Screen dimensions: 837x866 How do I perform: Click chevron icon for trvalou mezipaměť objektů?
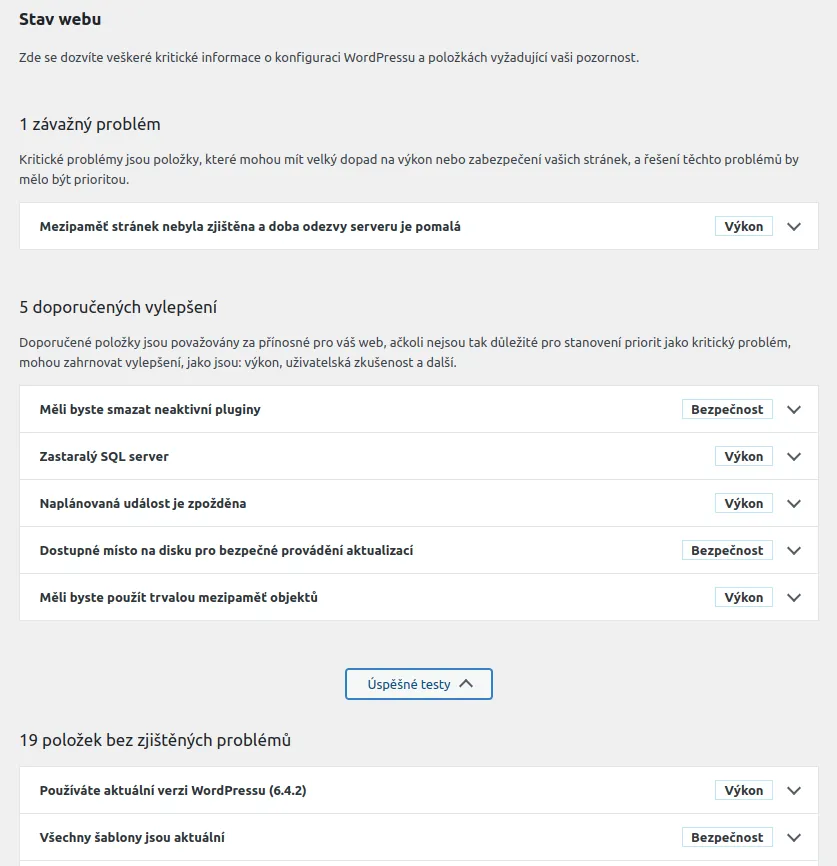tap(794, 597)
